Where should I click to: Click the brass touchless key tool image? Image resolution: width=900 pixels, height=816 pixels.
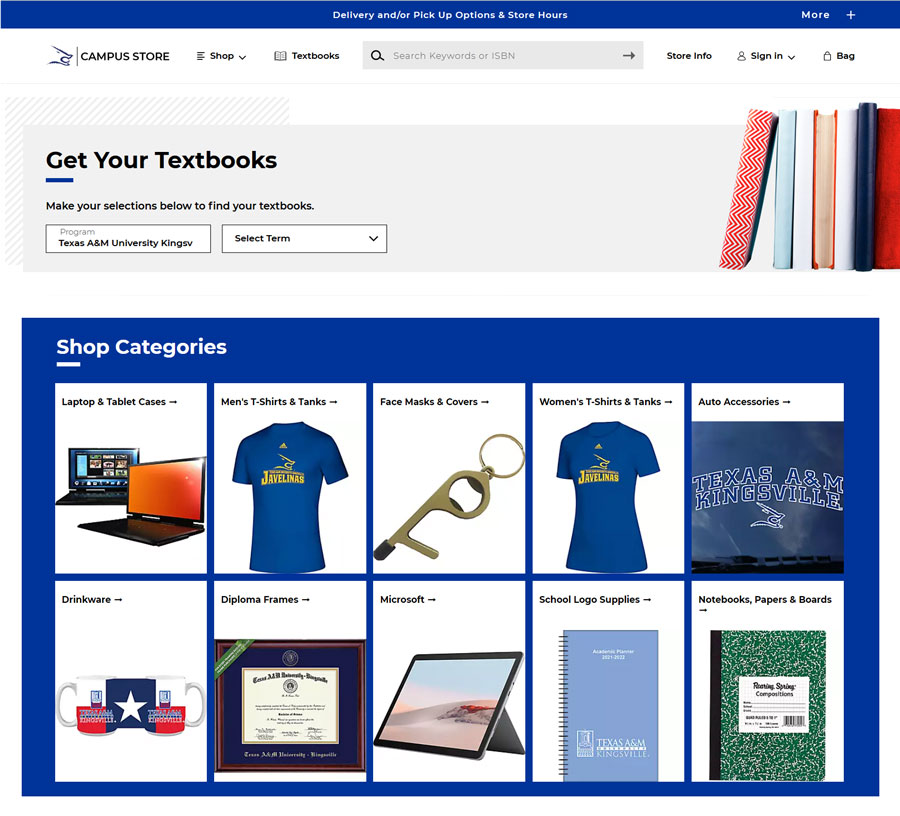coord(449,497)
